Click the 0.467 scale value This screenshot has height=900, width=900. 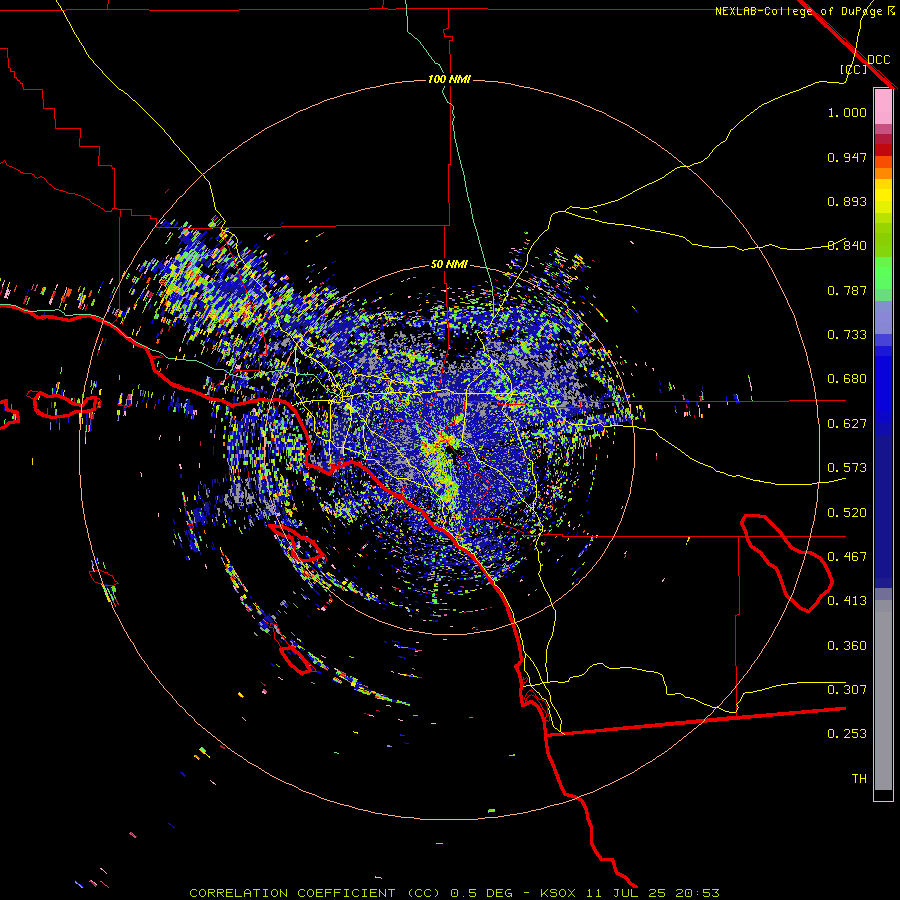click(847, 557)
